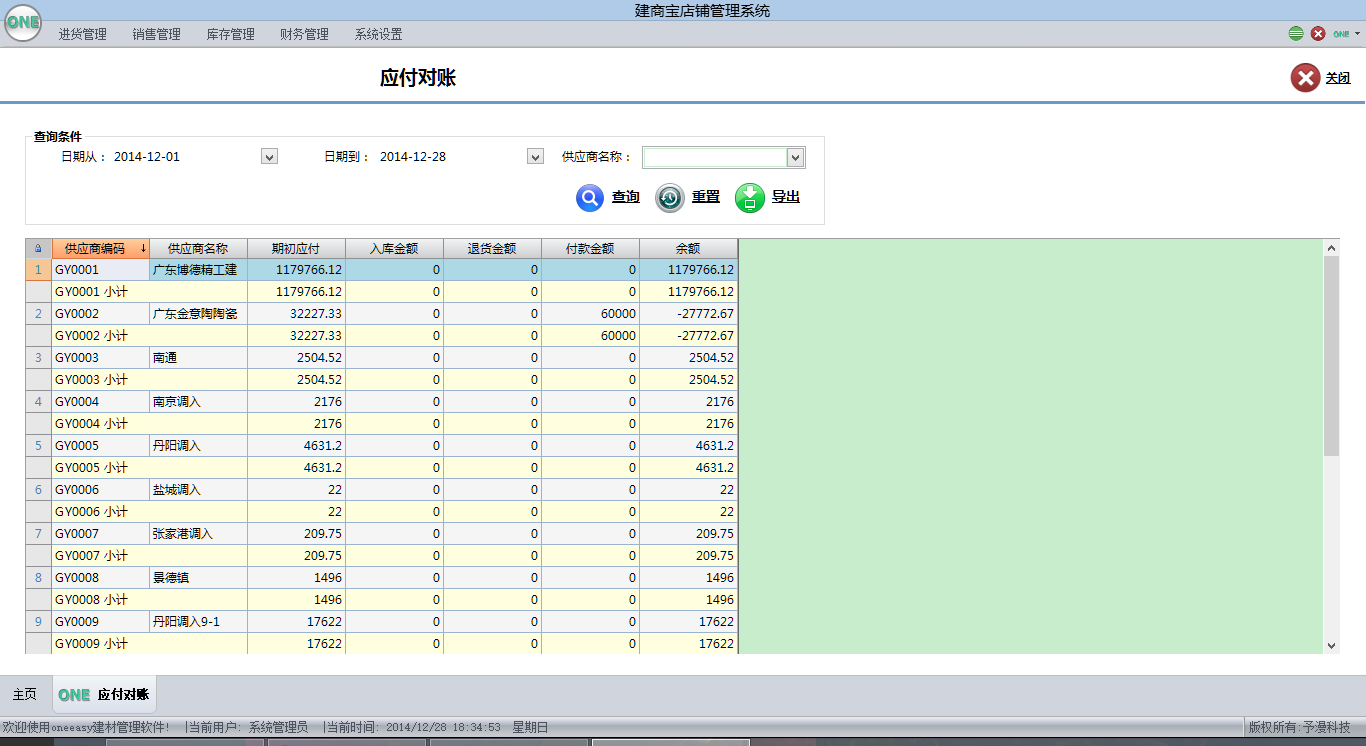Switch to the 主页 tab
1366x746 pixels.
[25, 694]
